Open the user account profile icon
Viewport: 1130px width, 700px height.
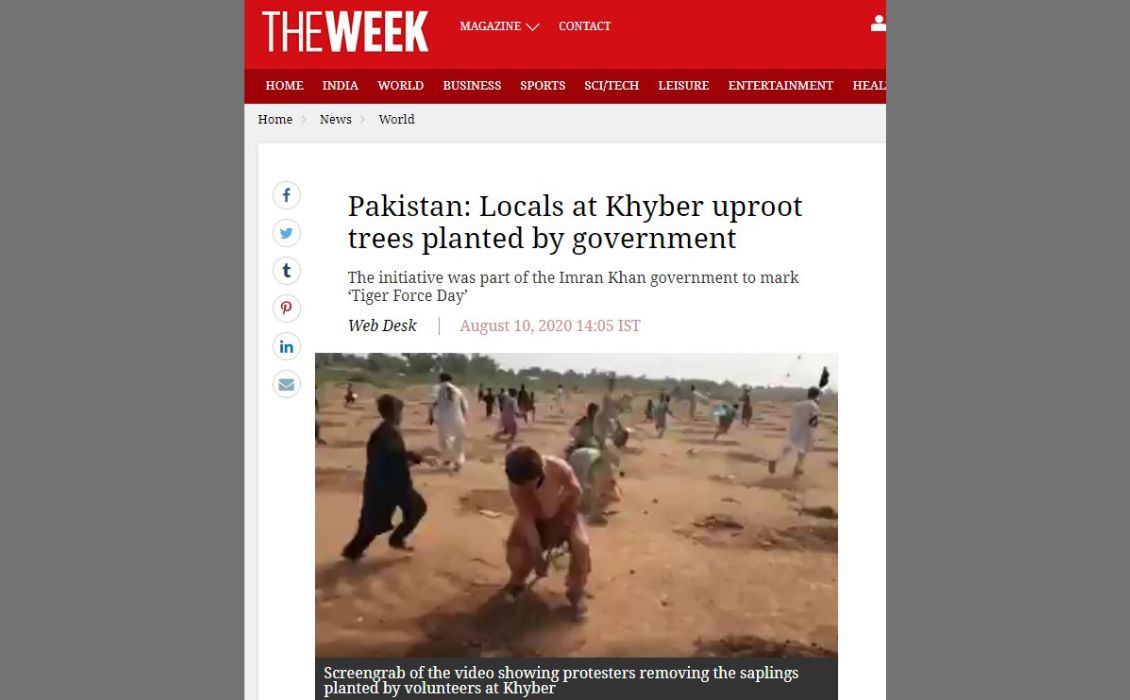pyautogui.click(x=878, y=24)
